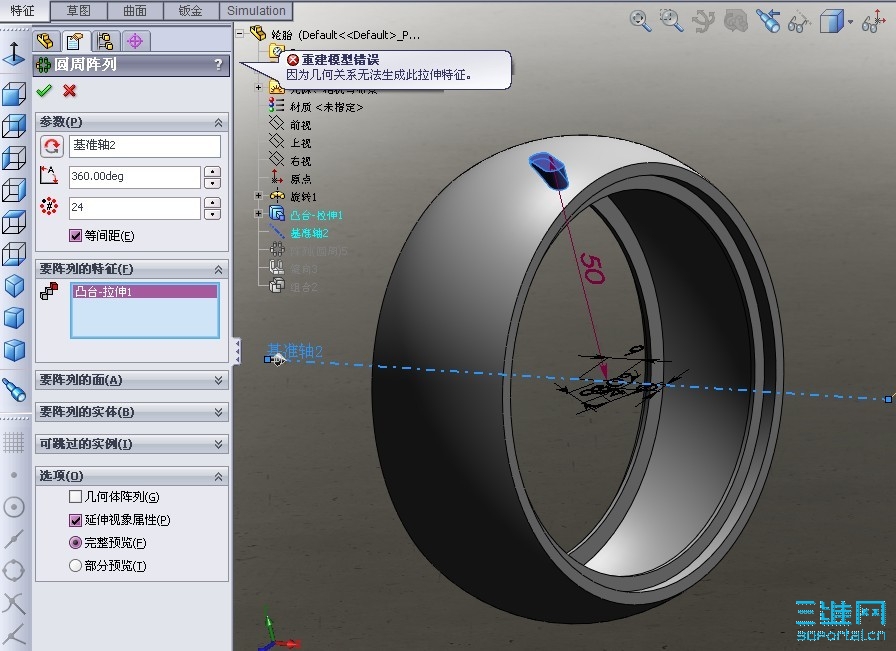
Task: Click the dotted glasses view settings icon
Action: (x=798, y=23)
